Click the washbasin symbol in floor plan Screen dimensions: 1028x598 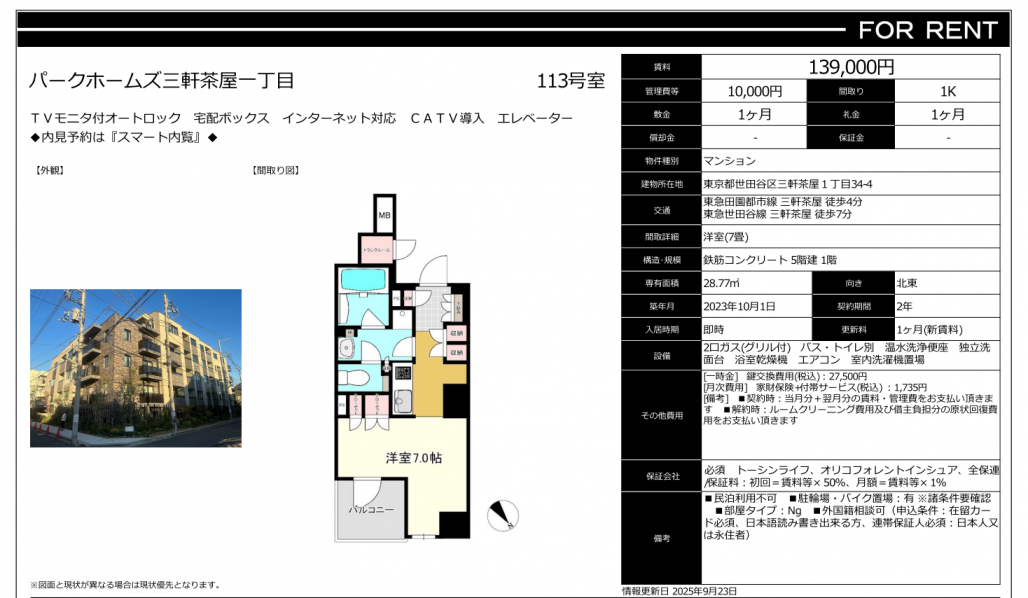coord(346,347)
